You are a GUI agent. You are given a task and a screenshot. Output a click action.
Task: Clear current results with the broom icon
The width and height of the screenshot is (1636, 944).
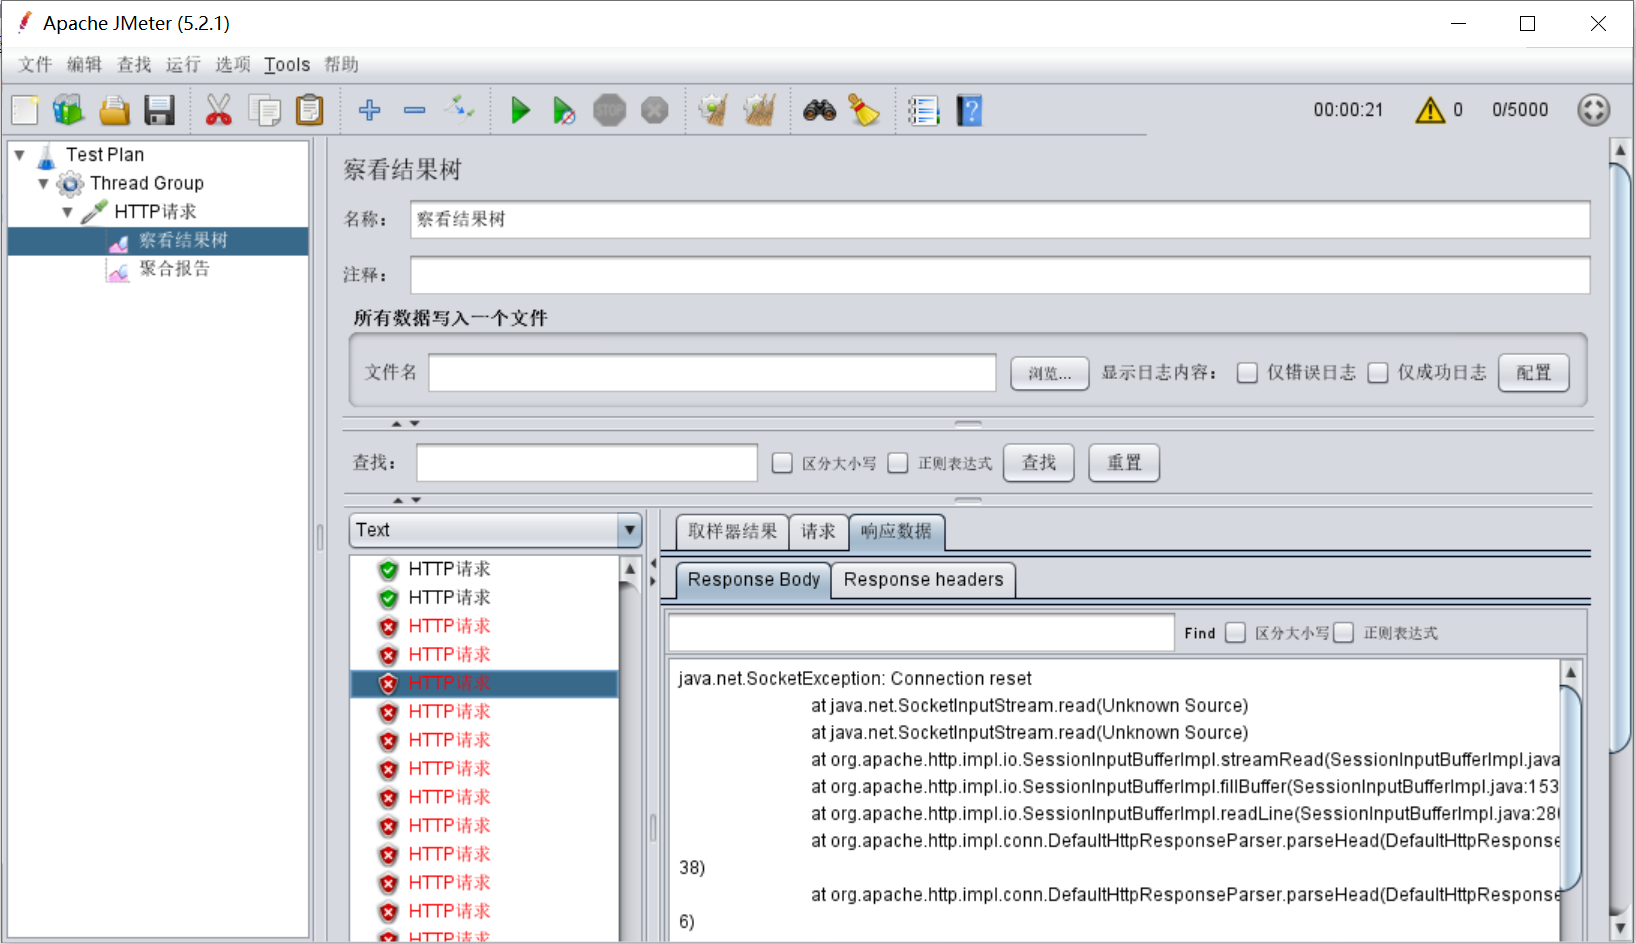coord(714,110)
